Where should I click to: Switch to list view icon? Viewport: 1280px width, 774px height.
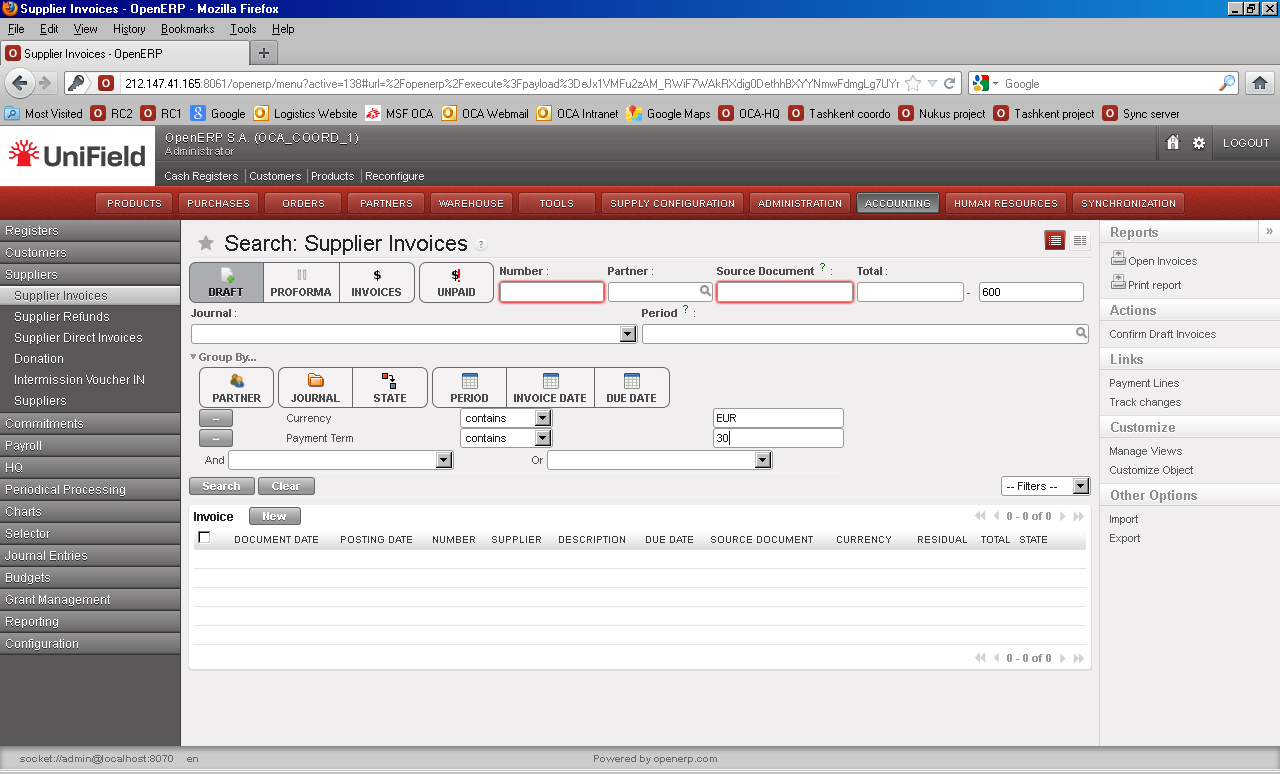(x=1054, y=240)
